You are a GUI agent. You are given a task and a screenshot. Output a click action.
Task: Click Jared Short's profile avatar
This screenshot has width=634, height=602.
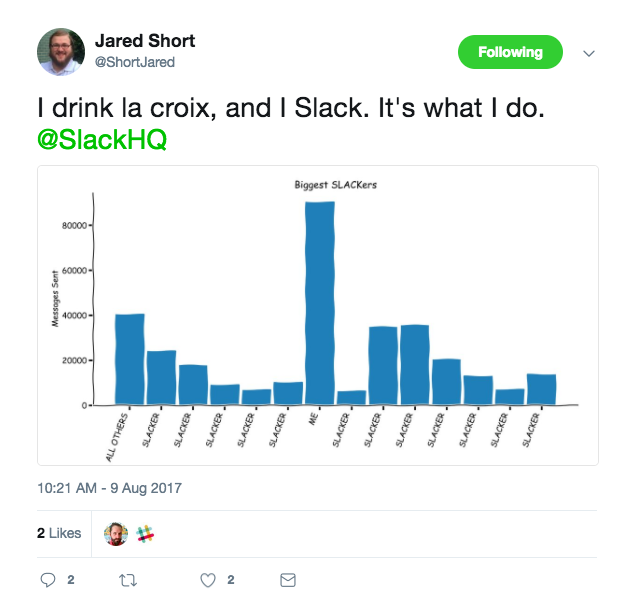point(61,51)
